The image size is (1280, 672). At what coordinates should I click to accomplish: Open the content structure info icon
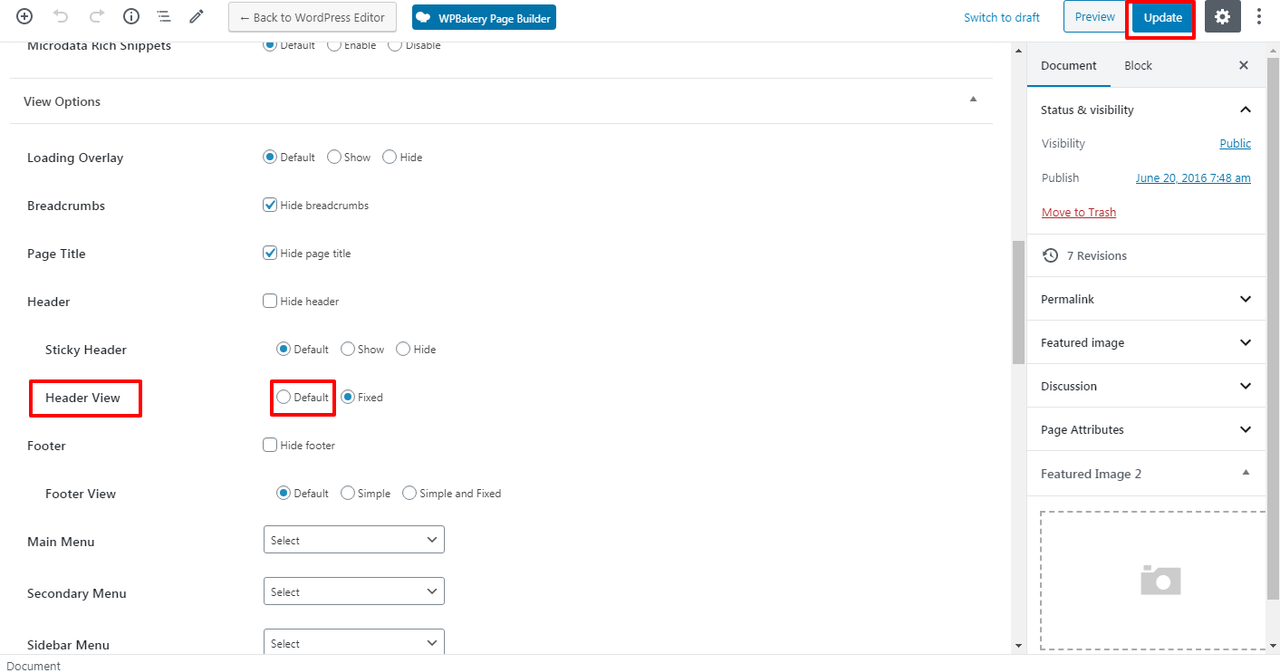(x=131, y=17)
